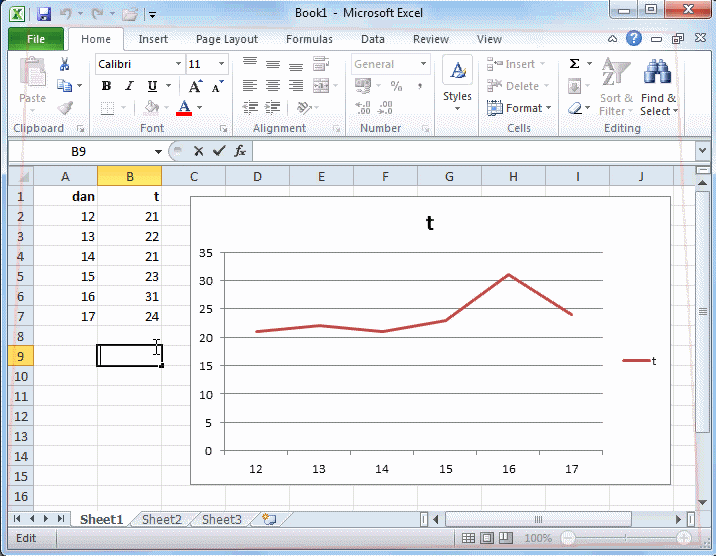Click the AutoSum sigma icon
Image resolution: width=716 pixels, height=556 pixels.
[574, 64]
